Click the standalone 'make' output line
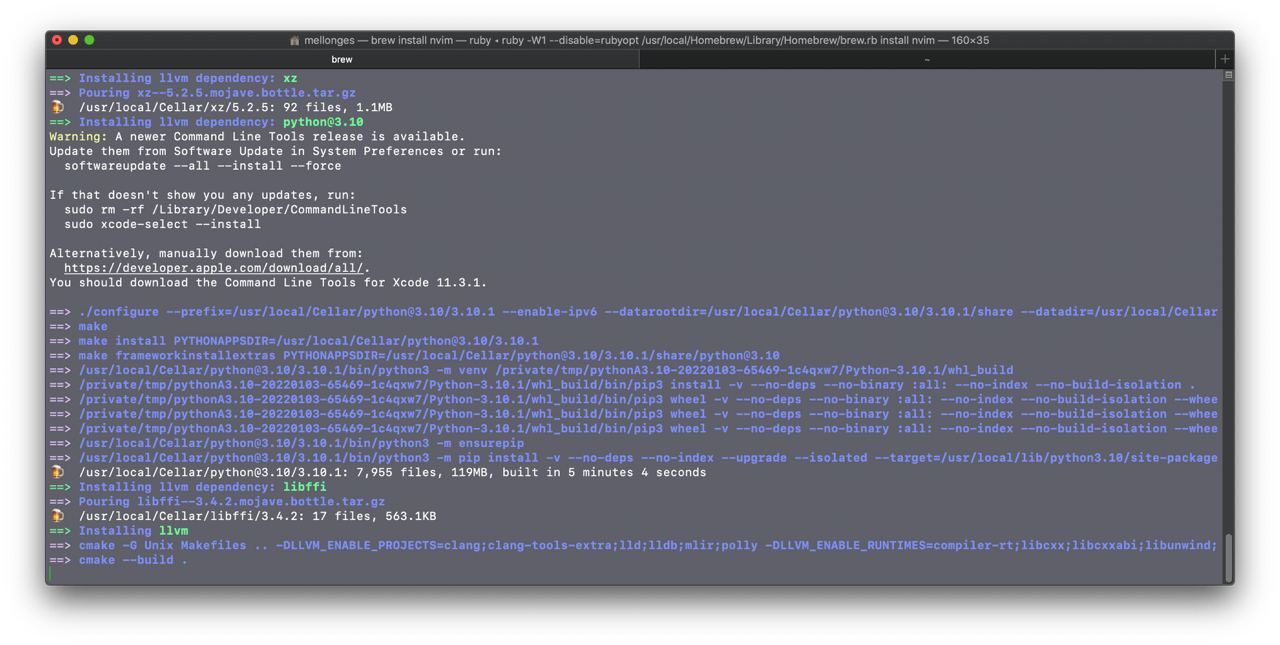1280x645 pixels. (93, 326)
